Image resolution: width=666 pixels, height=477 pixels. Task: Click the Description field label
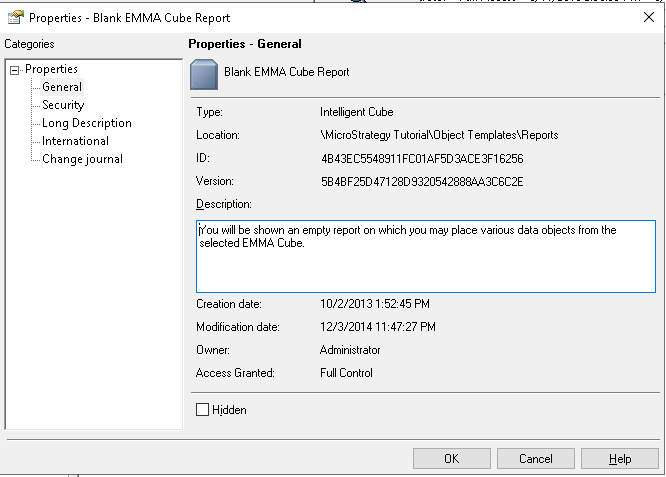[x=224, y=204]
